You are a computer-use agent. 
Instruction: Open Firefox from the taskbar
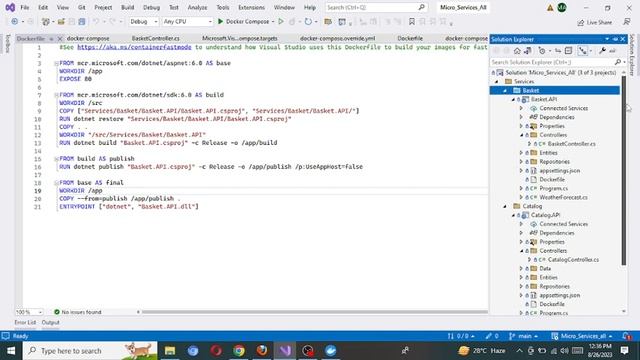[x=262, y=351]
